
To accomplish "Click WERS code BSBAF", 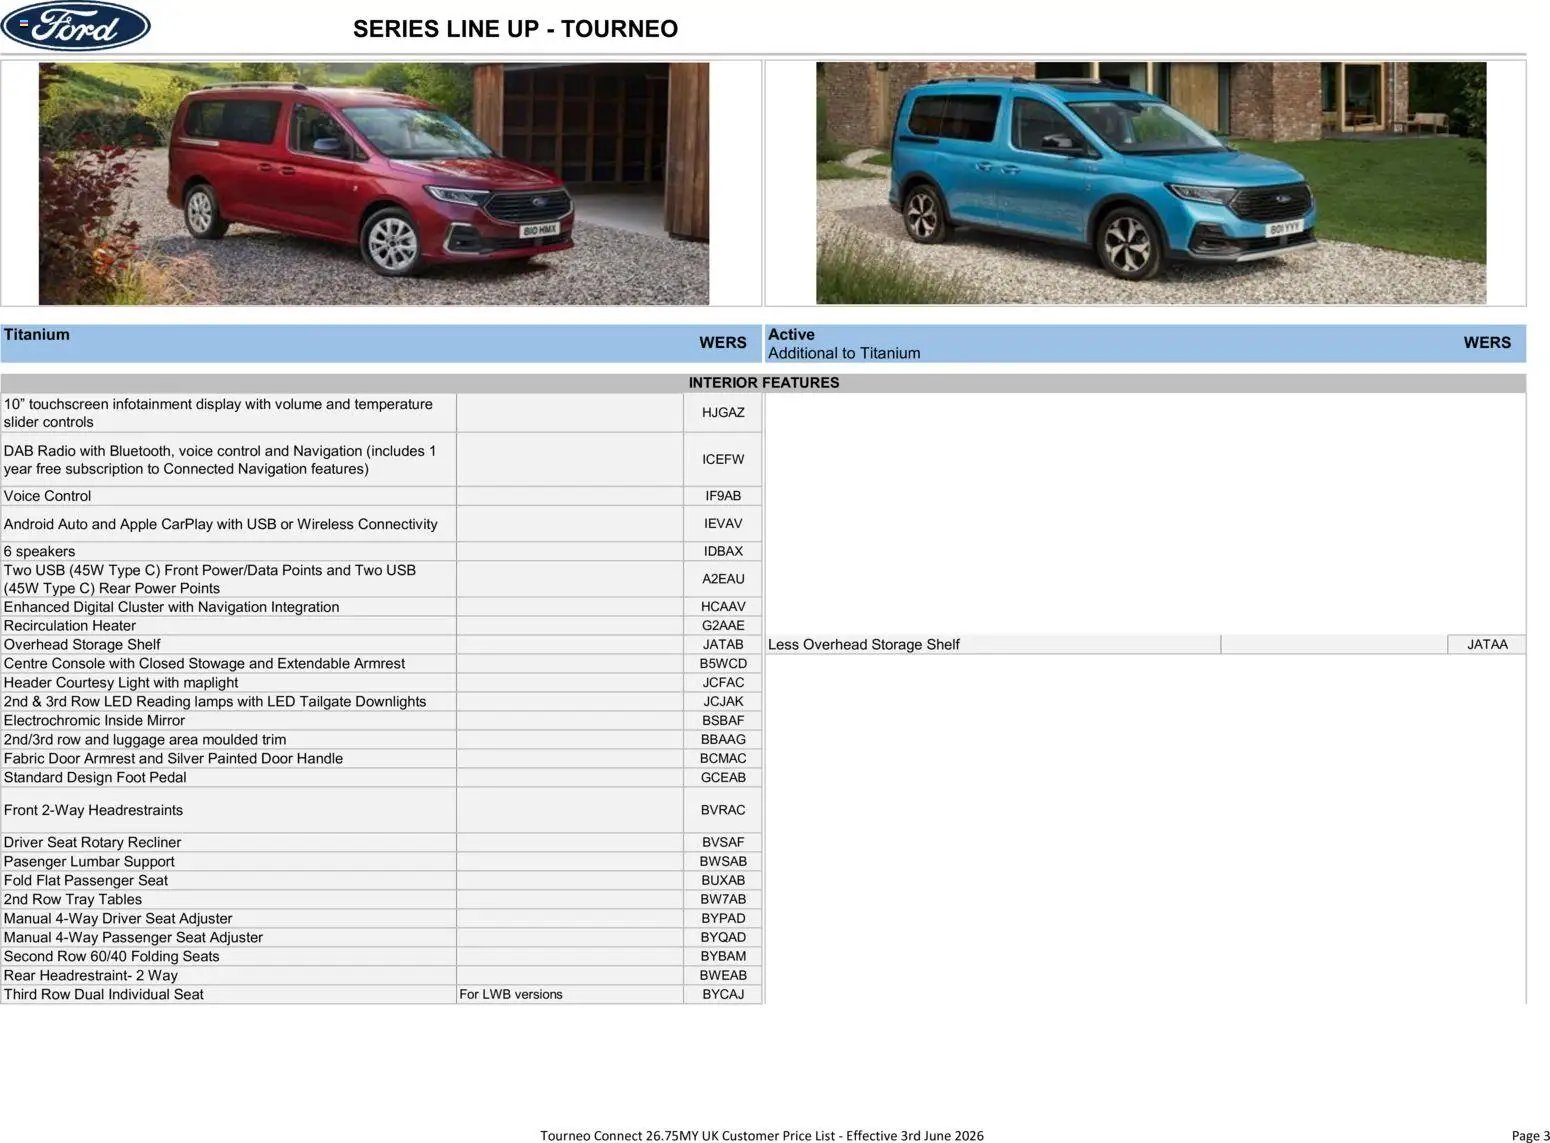I will [723, 721].
